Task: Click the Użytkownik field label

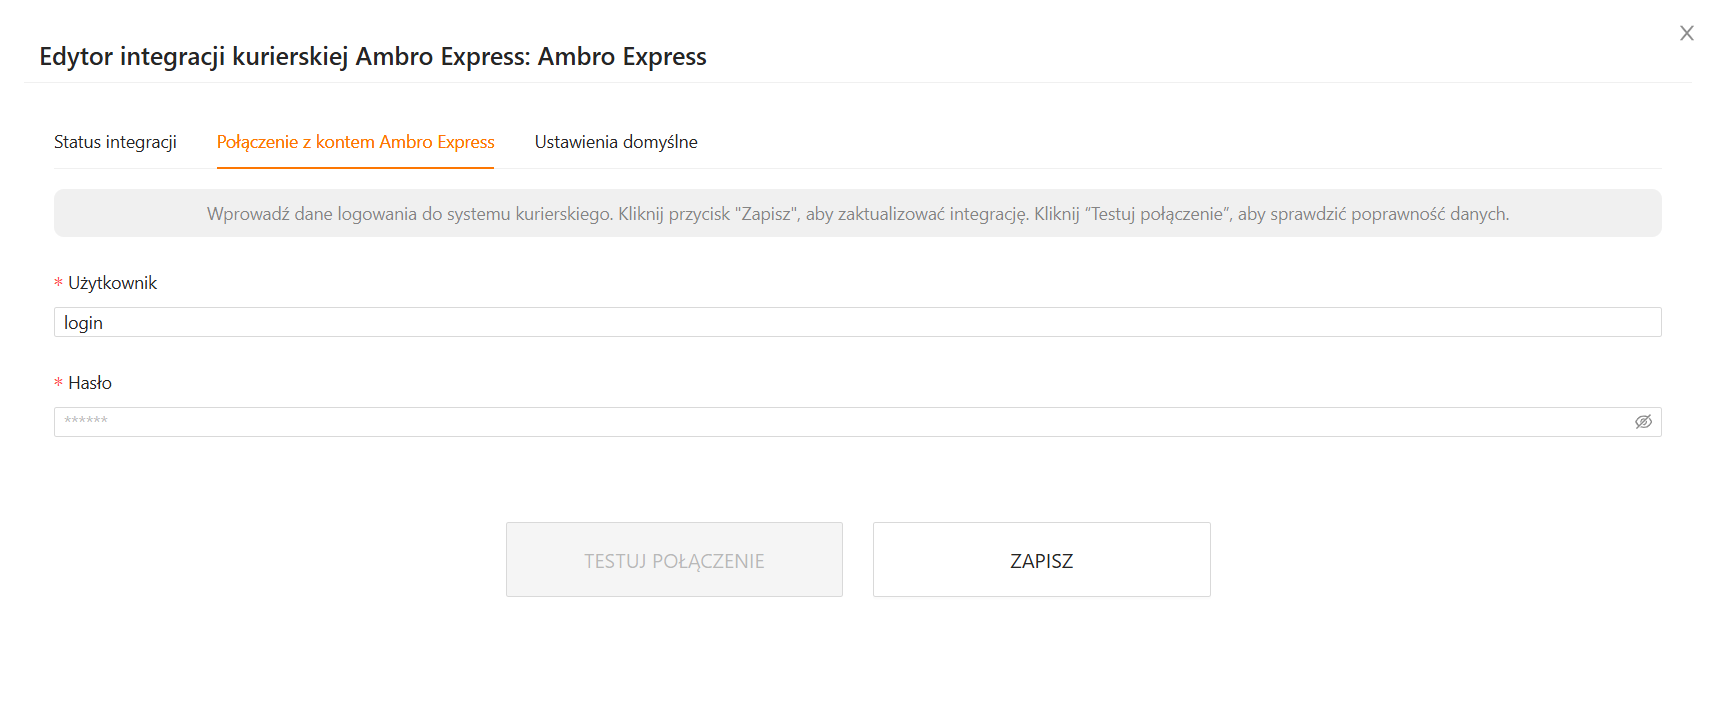Action: point(112,283)
